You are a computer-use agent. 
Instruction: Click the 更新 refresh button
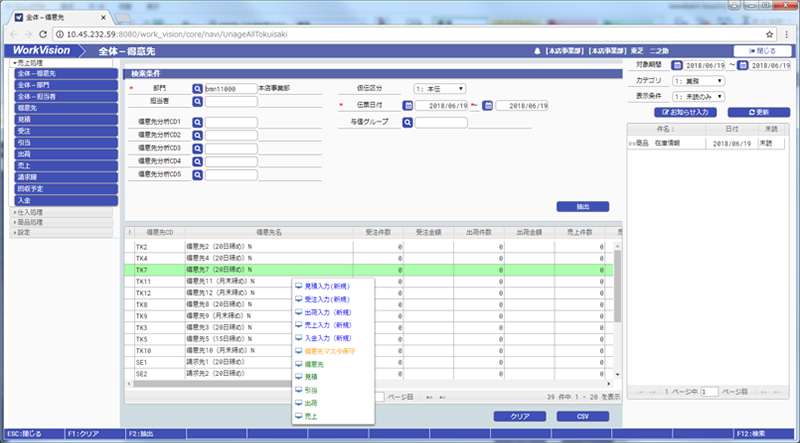[759, 112]
